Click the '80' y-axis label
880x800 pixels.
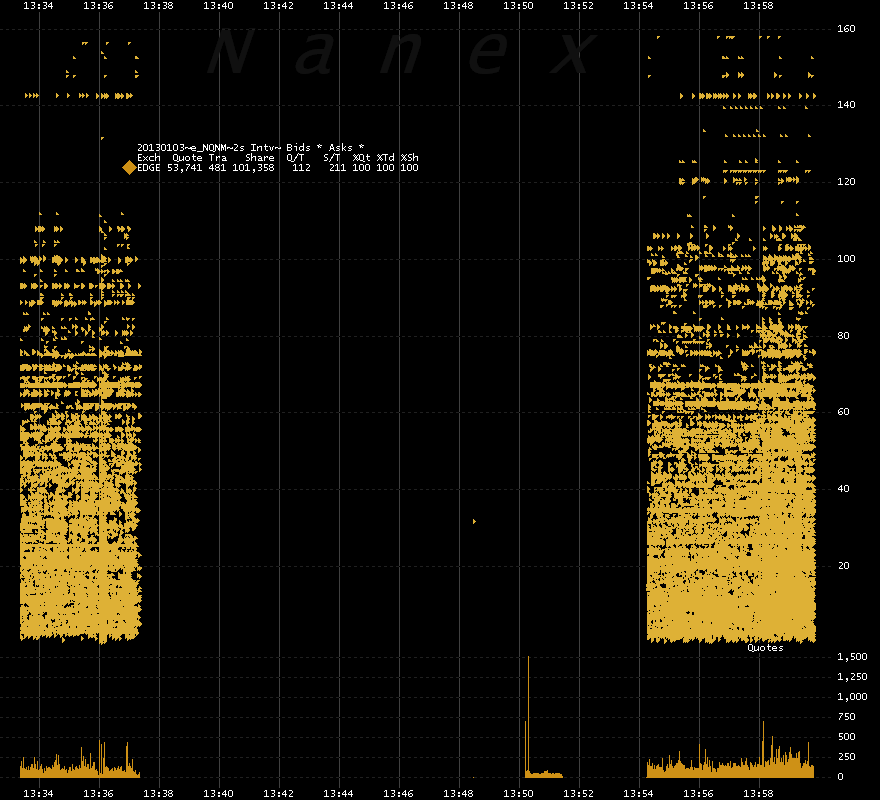pyautogui.click(x=844, y=335)
